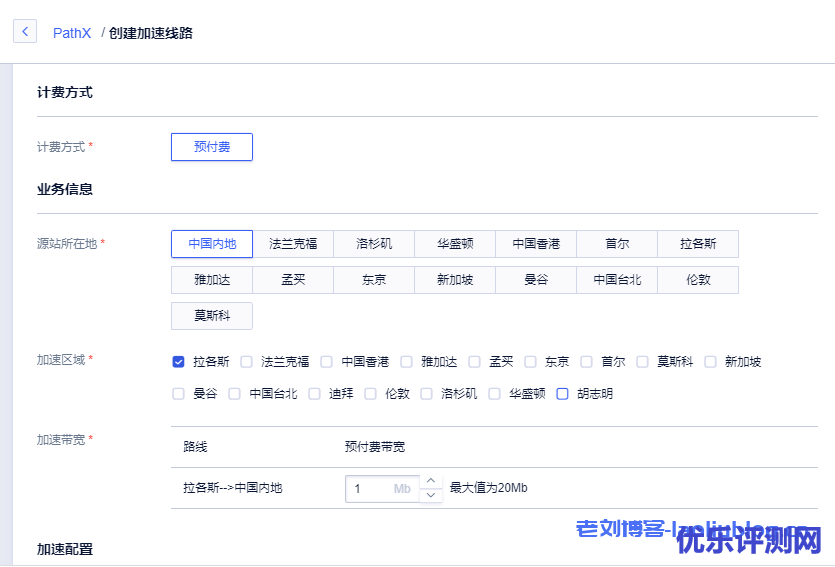Uncheck the 拉各斯 acceleration region checkbox
The image size is (835, 567).
pyautogui.click(x=179, y=362)
